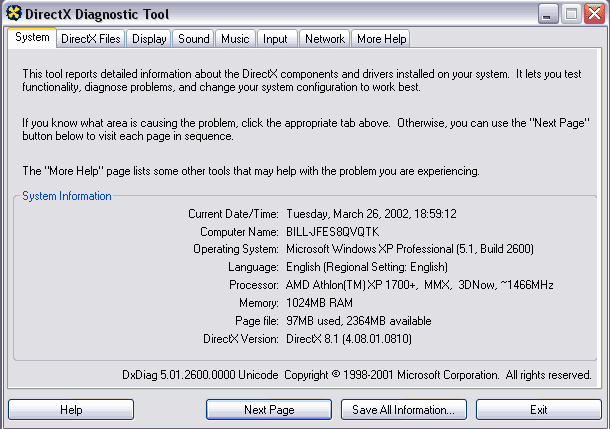
Task: Click the System Information group label
Action: point(67,196)
